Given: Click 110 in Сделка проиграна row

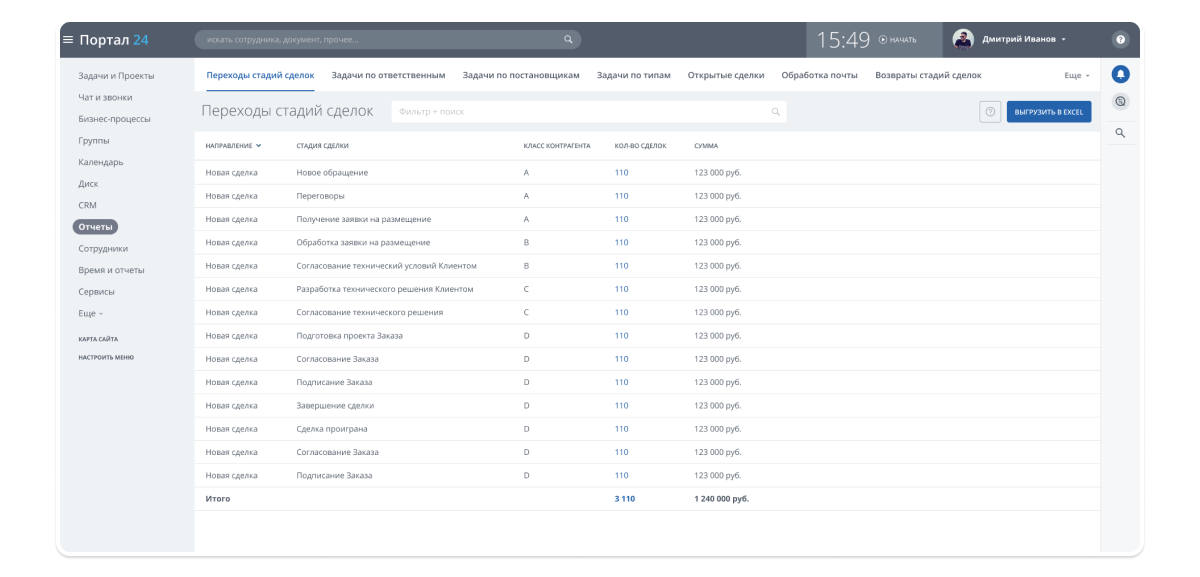Looking at the screenshot, I should [x=621, y=429].
